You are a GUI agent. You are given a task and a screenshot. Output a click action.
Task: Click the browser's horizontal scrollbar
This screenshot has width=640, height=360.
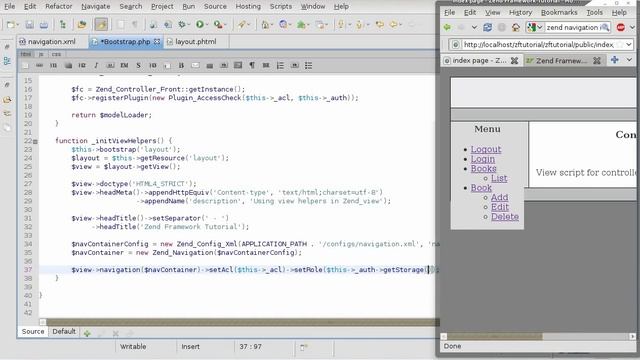(538, 337)
